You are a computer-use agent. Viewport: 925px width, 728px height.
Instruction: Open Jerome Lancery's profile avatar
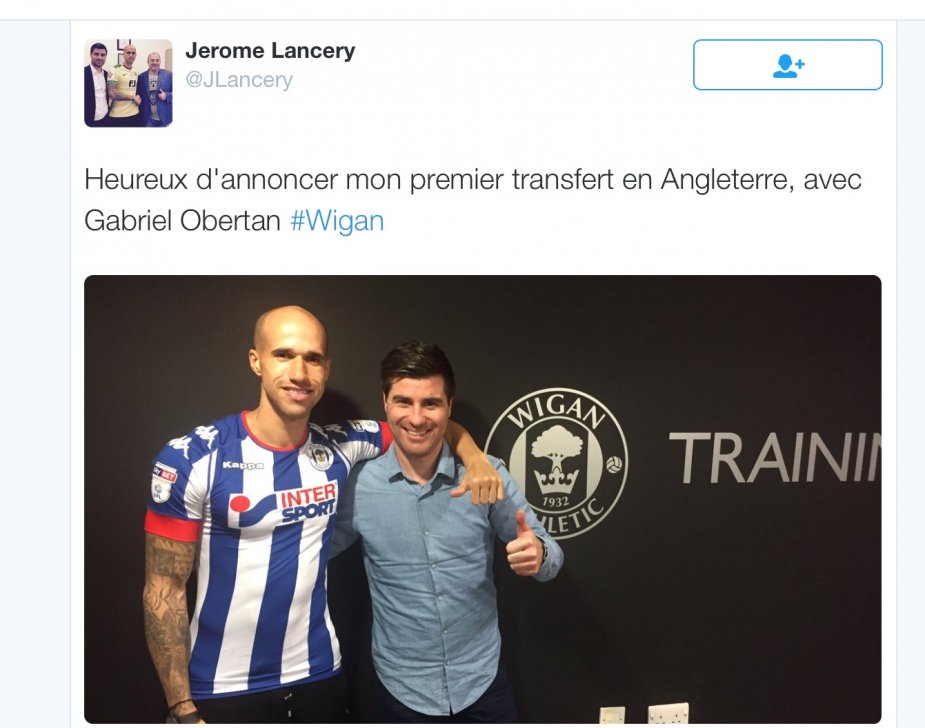(128, 83)
